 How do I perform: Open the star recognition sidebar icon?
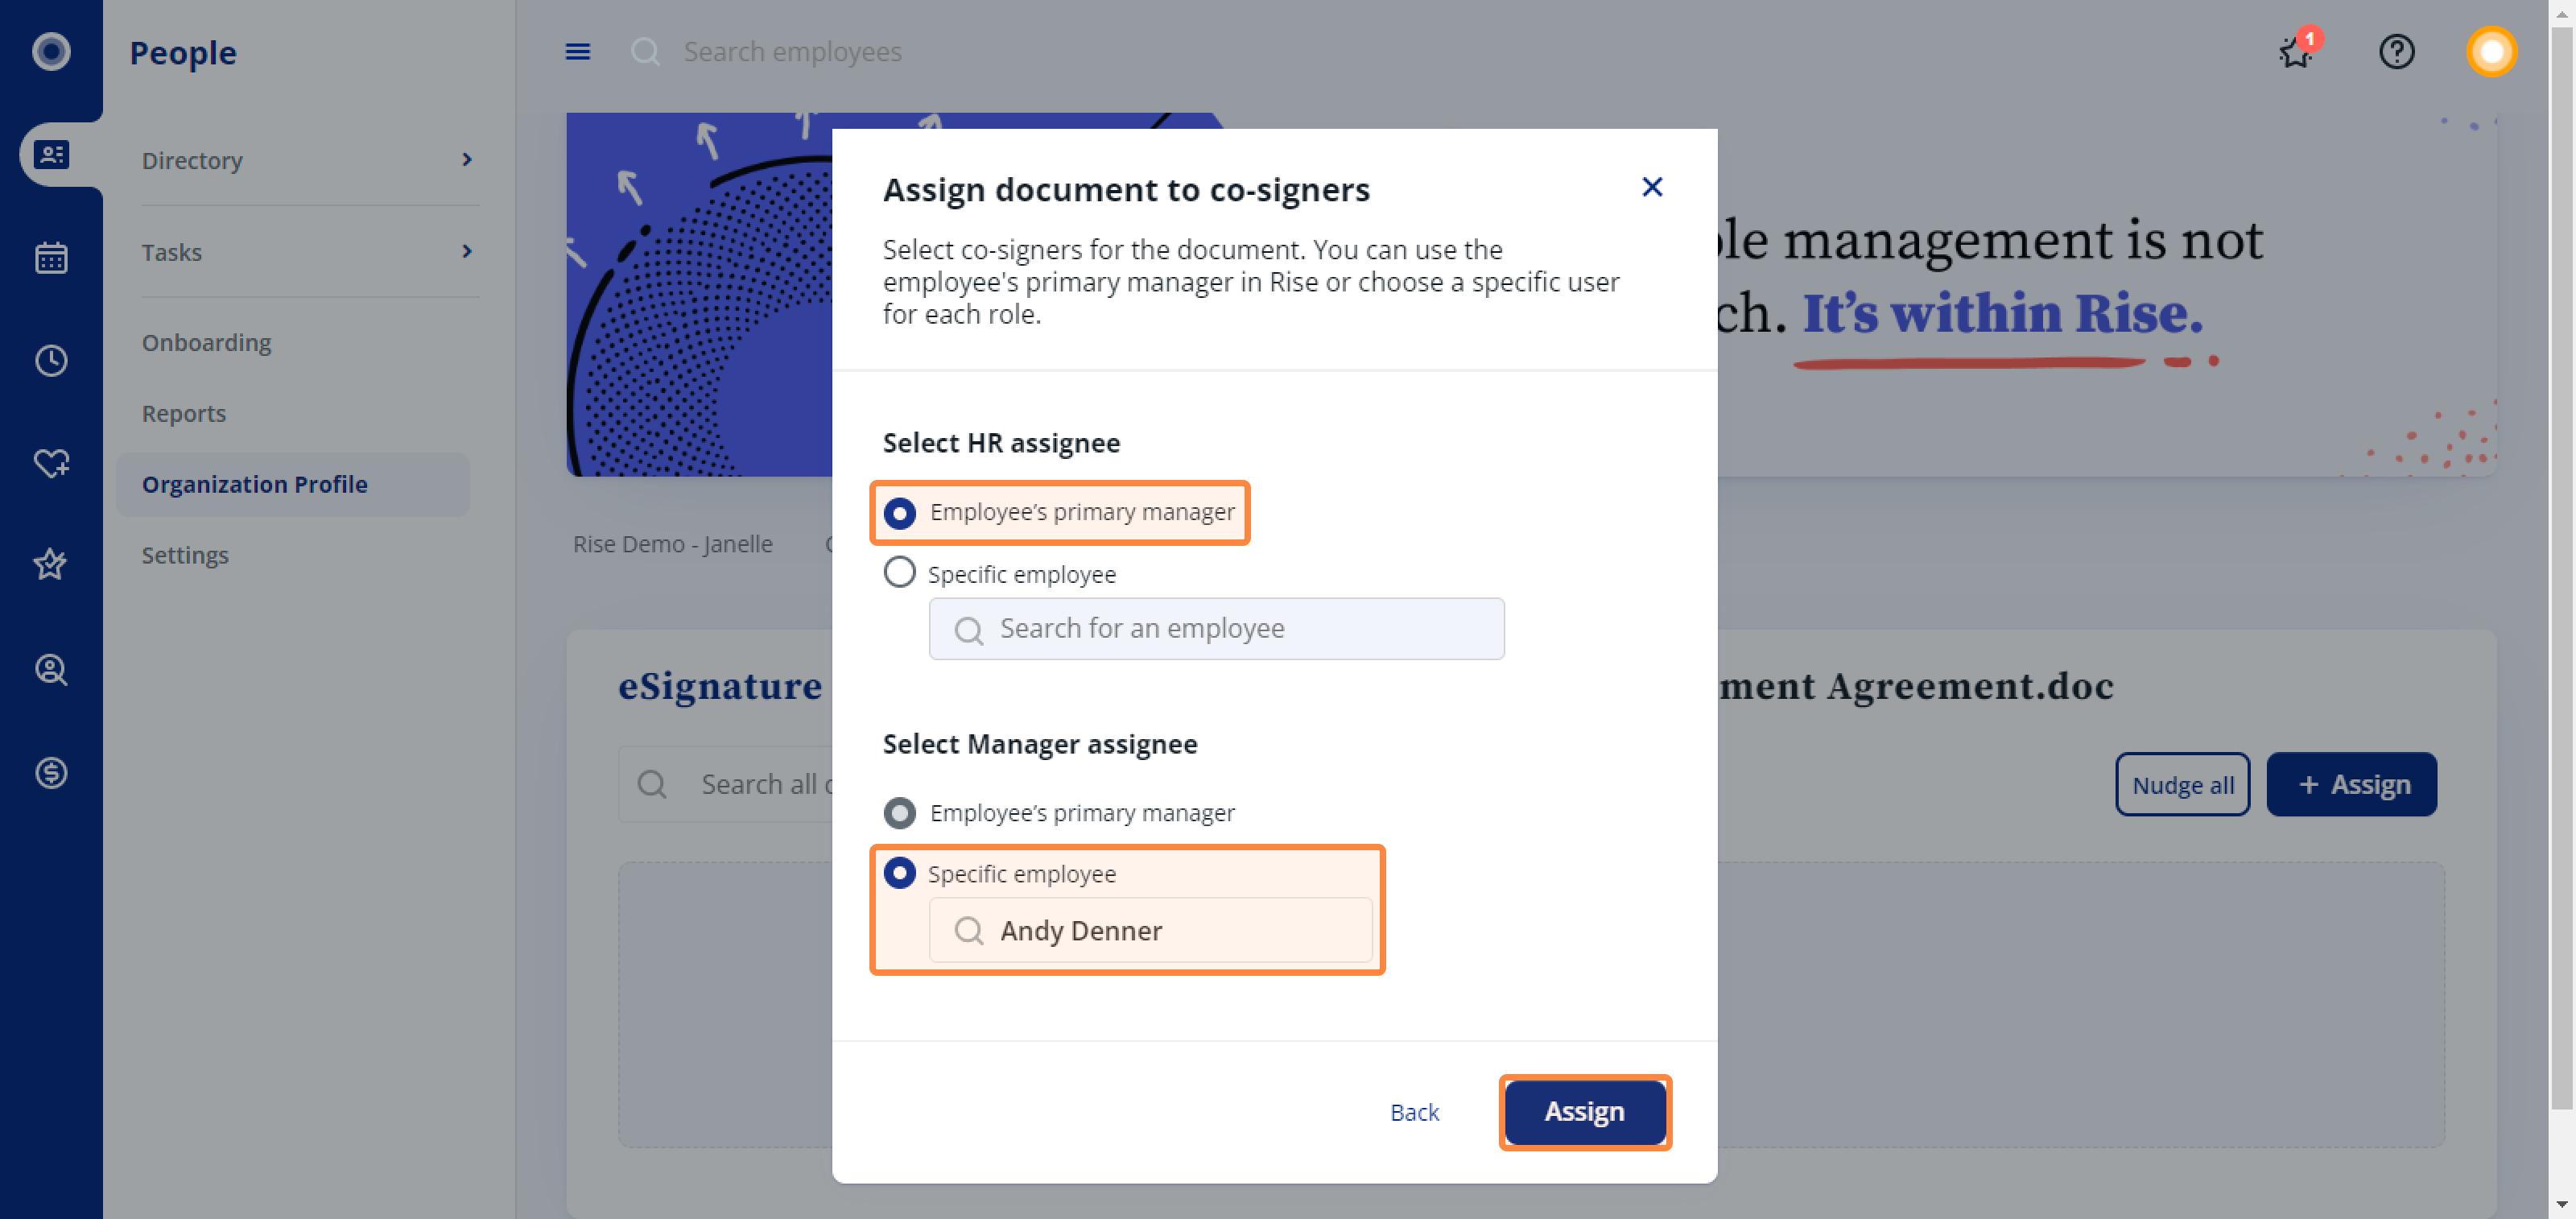click(51, 565)
